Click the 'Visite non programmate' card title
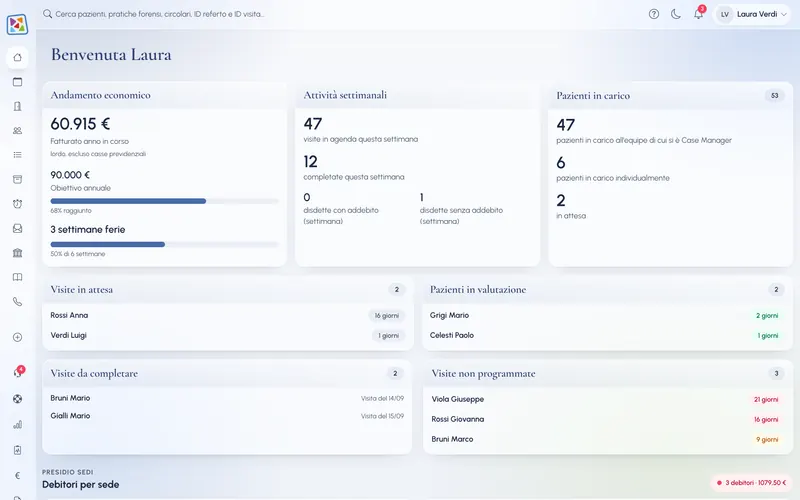This screenshot has width=800, height=500. coord(483,373)
